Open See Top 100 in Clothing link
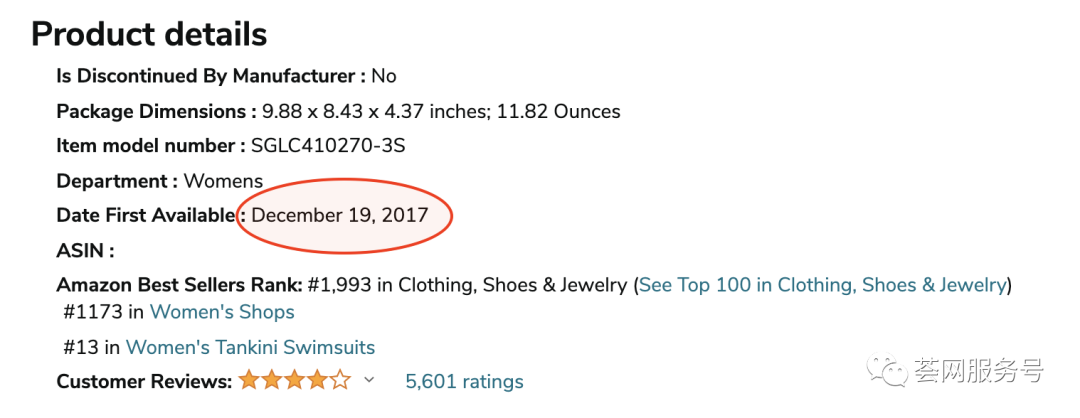 822,285
